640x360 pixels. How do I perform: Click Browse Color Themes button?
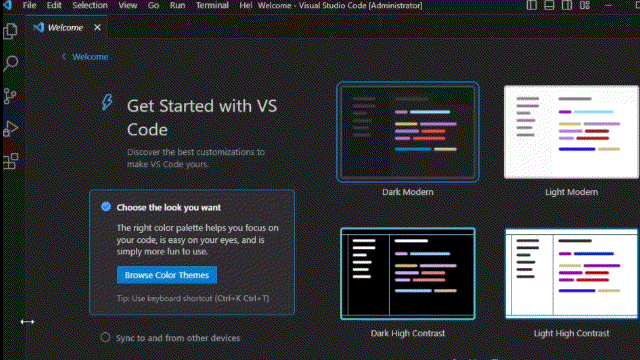tap(167, 275)
